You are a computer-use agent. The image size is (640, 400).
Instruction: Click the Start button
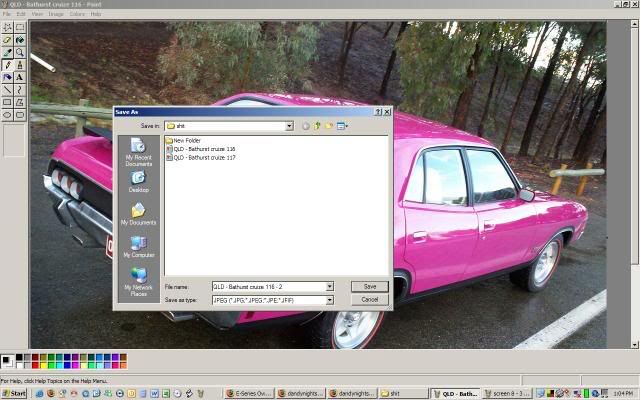14,393
